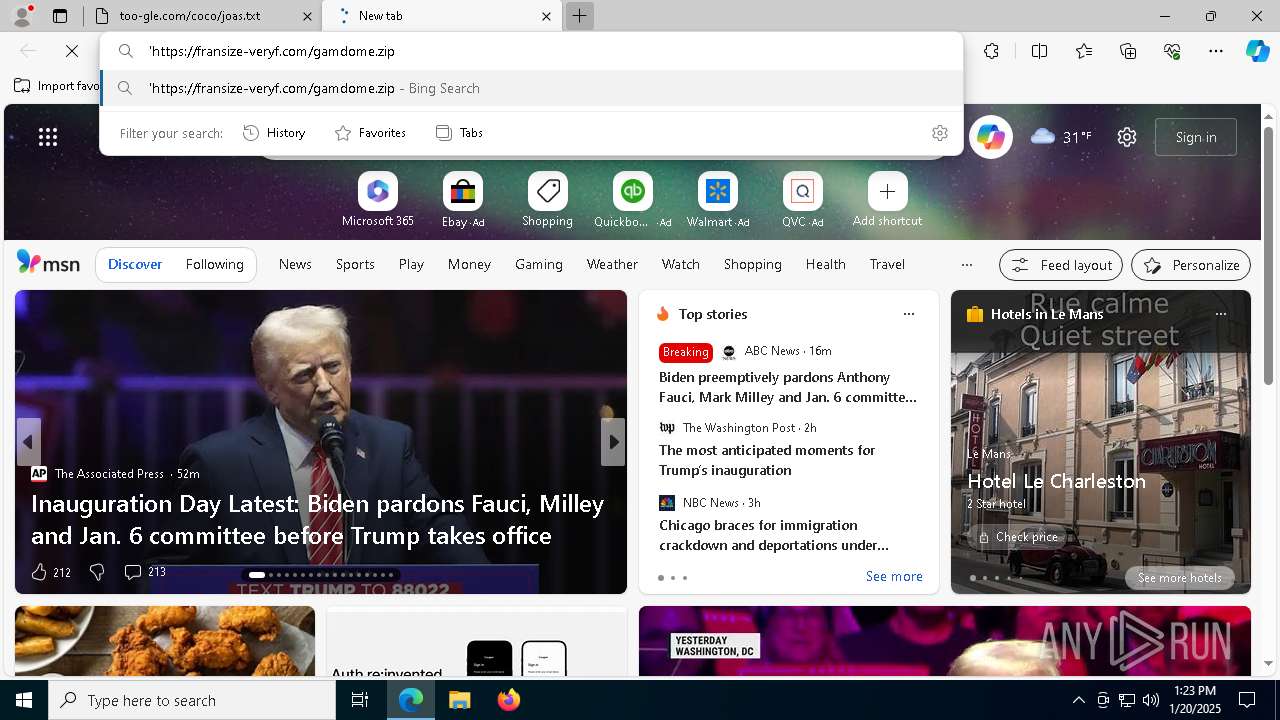
Task: Open the Feed layout options
Action: pos(1062,265)
